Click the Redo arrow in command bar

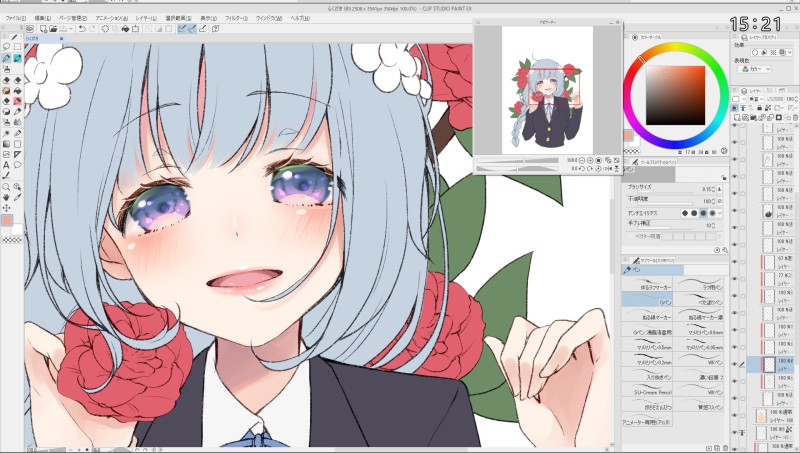point(92,29)
